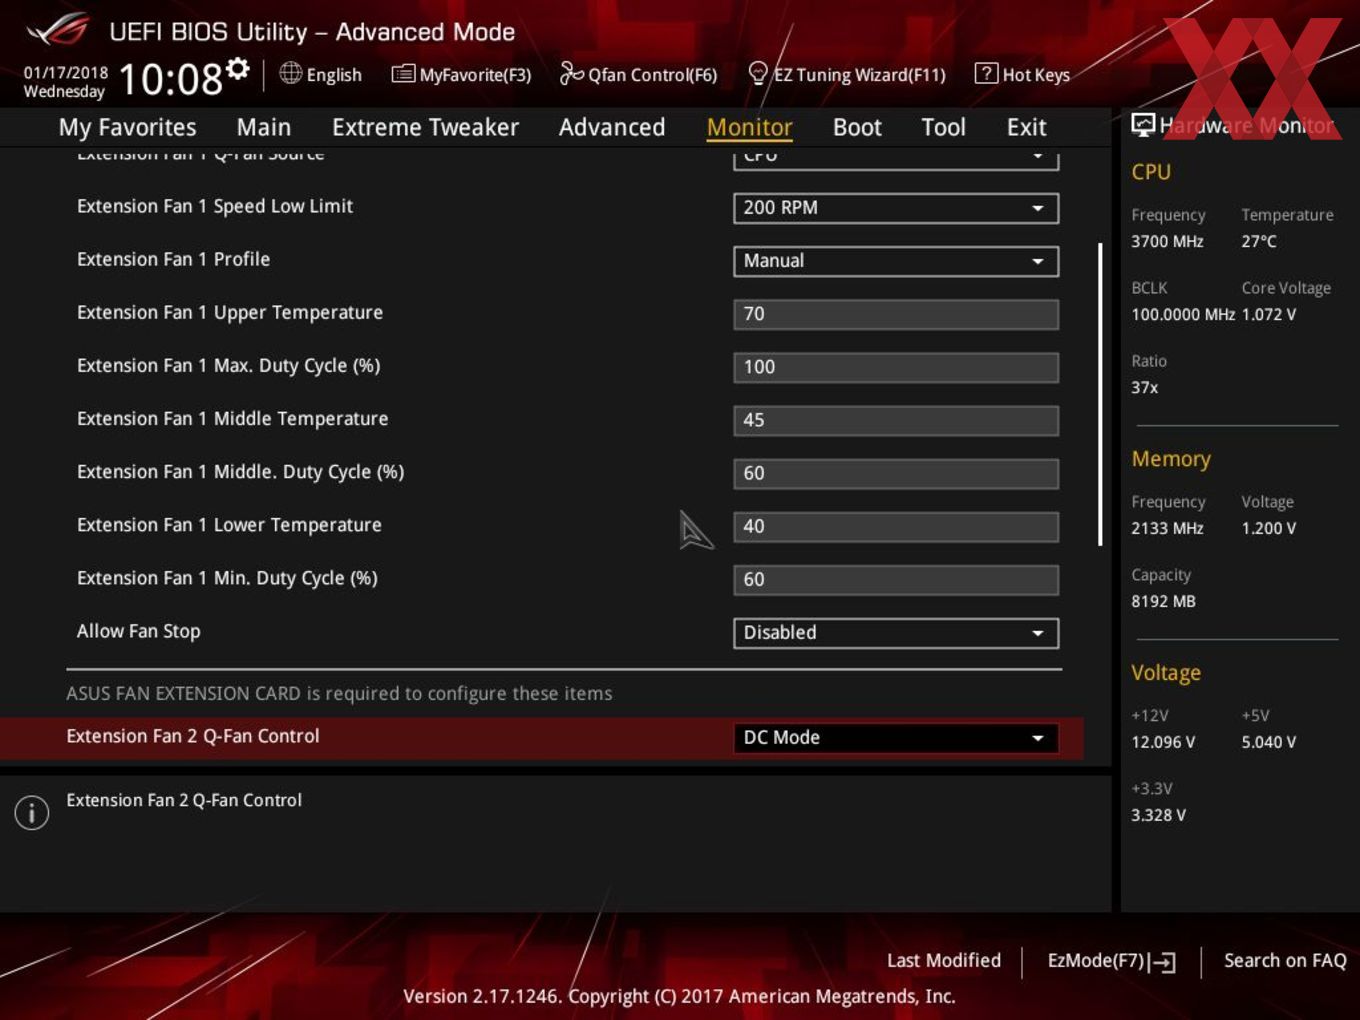The height and width of the screenshot is (1020, 1360).
Task: Click Extension Fan 1 Min. Duty Cycle field
Action: [896, 579]
